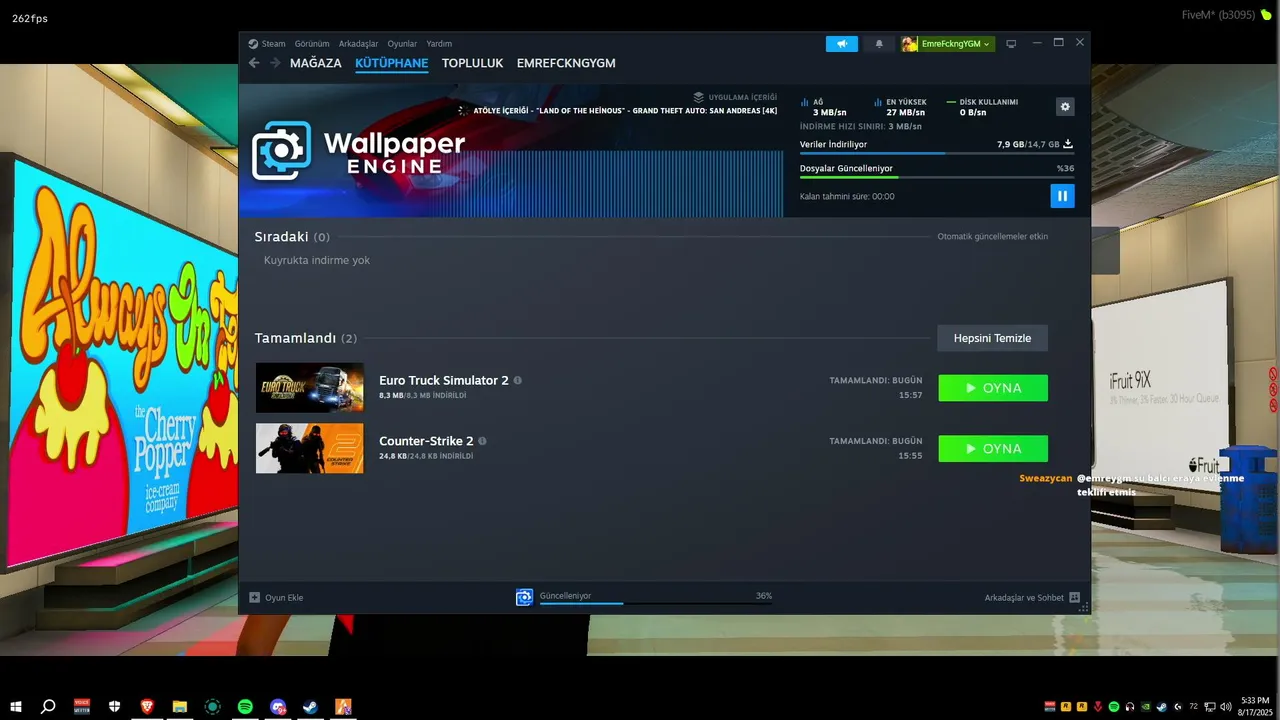Click the Euro Truck Simulator 2 thumbnail
Screen dimensions: 1280x720
coord(310,388)
